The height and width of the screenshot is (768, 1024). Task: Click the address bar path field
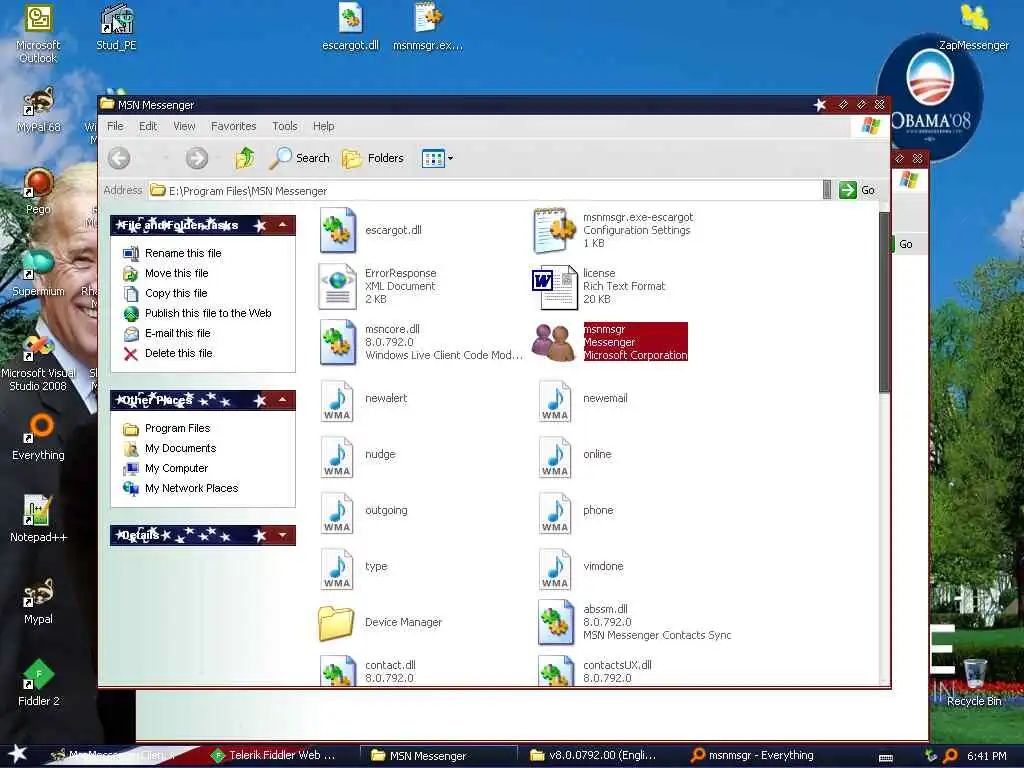click(485, 191)
